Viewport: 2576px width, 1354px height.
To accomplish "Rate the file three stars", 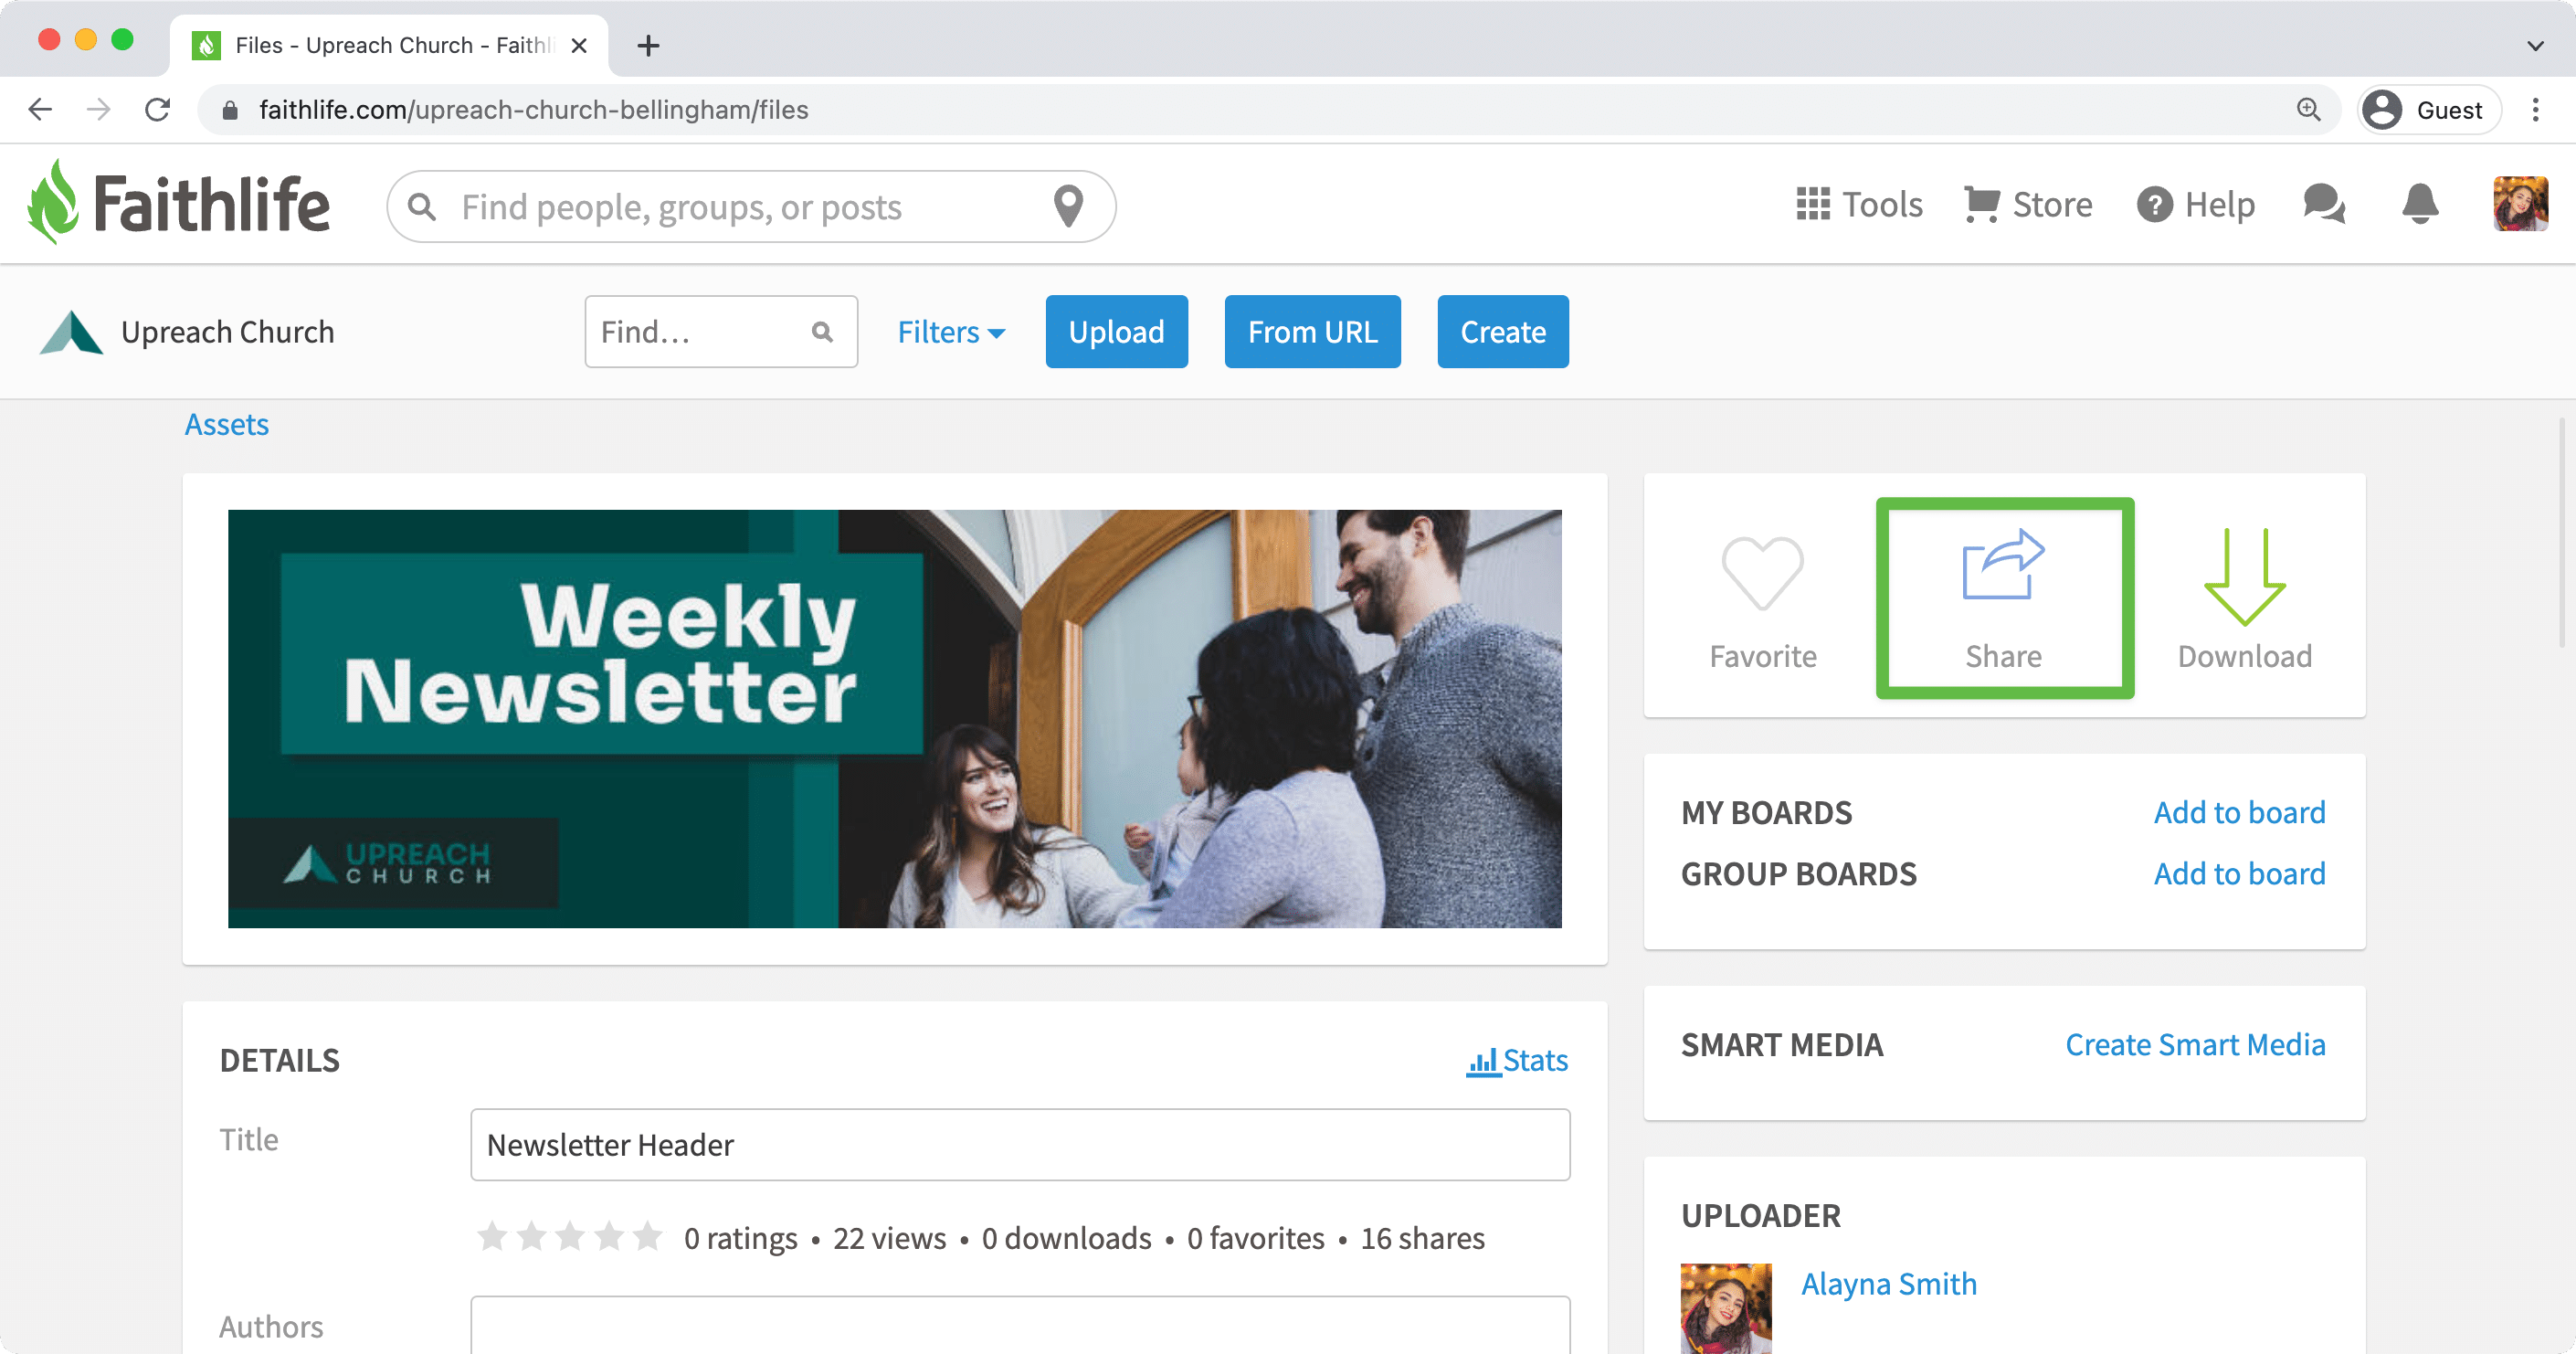I will pyautogui.click(x=569, y=1236).
